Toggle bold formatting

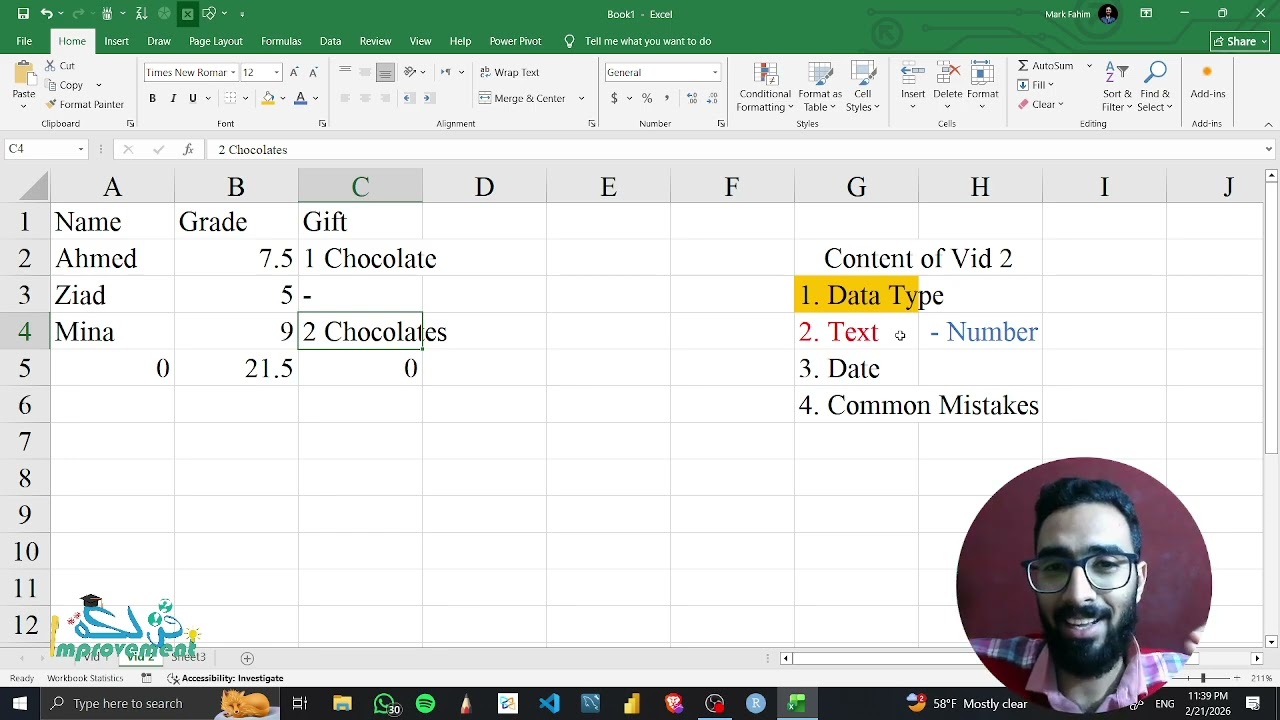tap(152, 98)
